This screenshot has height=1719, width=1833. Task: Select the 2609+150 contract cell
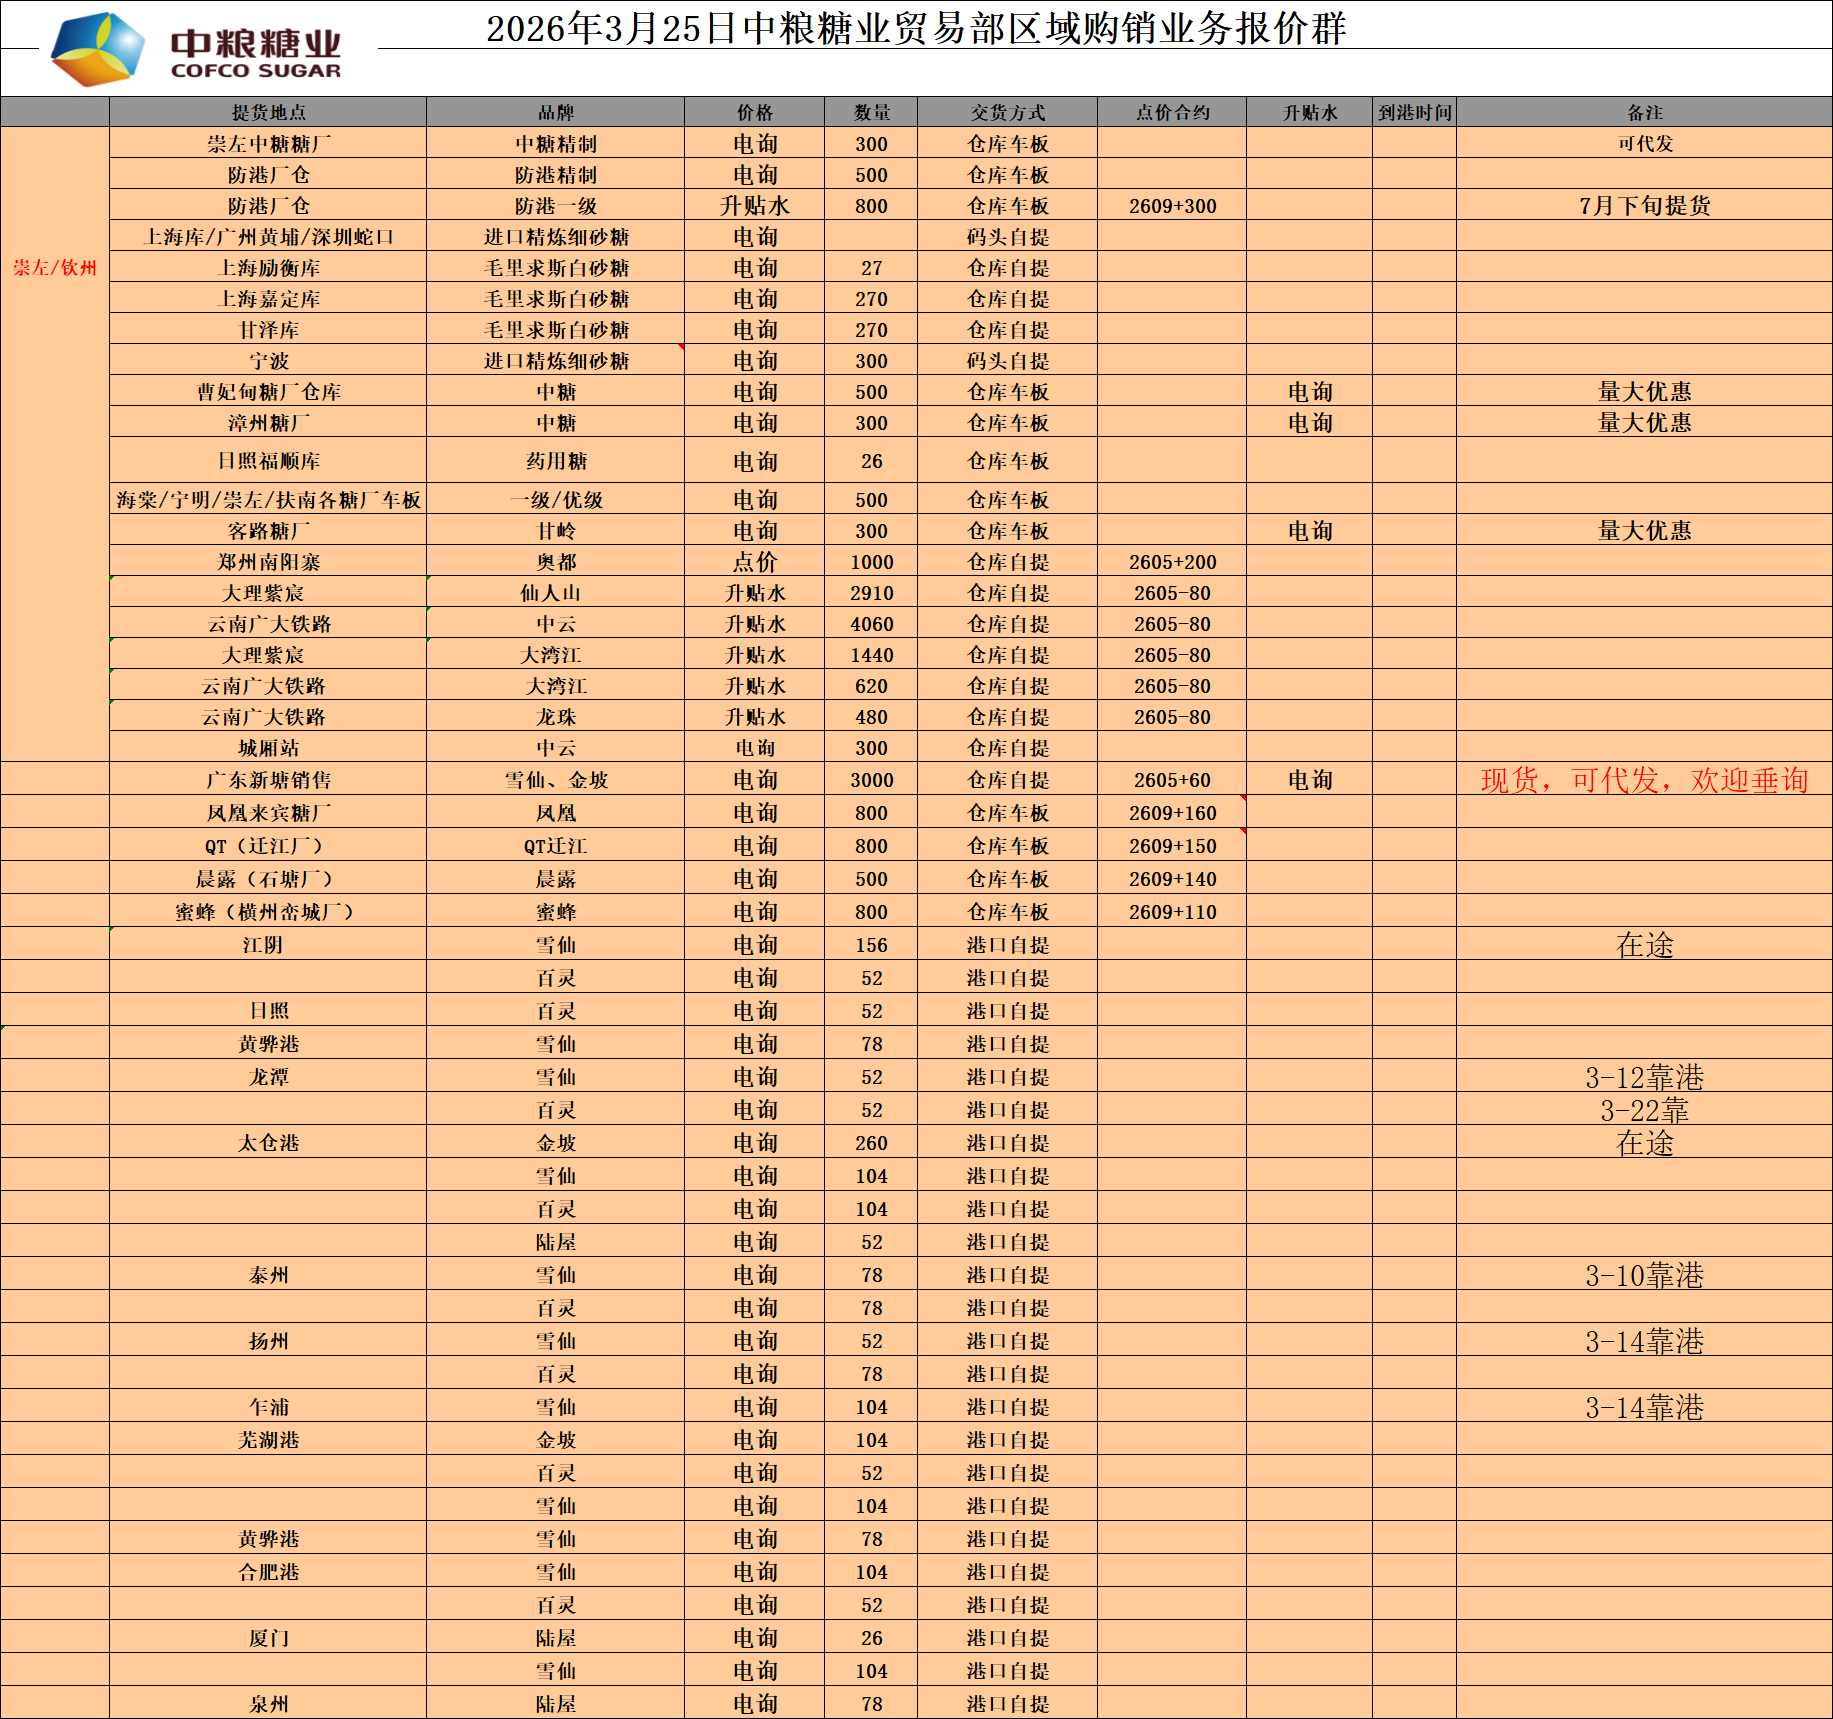[1172, 845]
